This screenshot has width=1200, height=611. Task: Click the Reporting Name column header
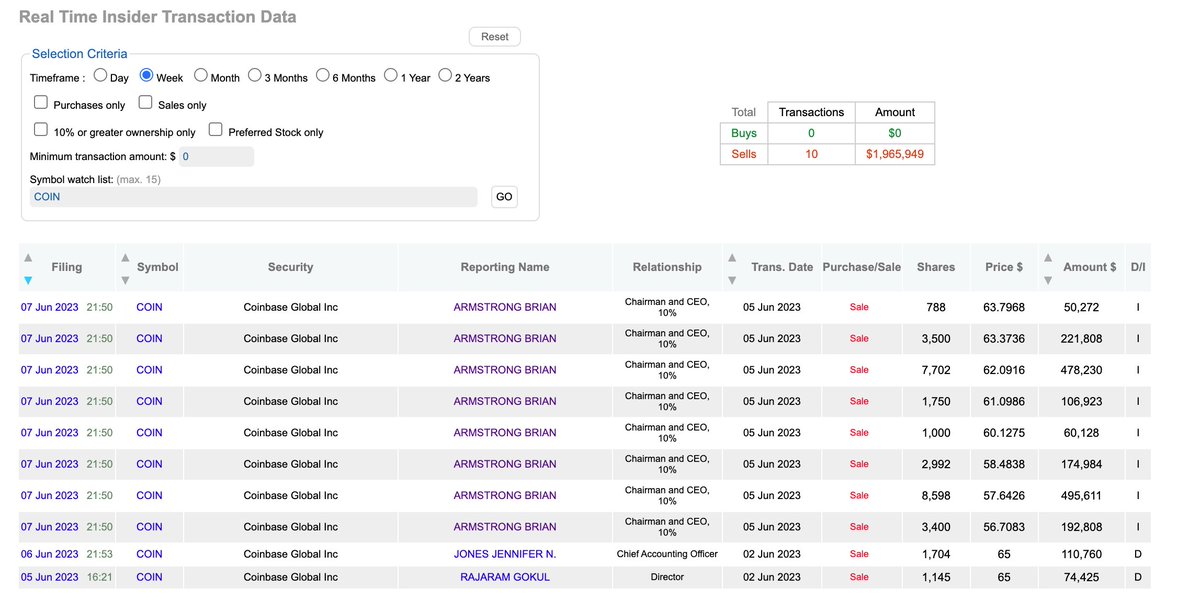(505, 267)
